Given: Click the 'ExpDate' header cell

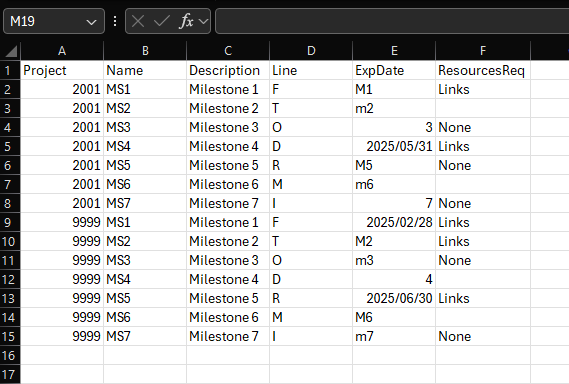Looking at the screenshot, I should (394, 70).
